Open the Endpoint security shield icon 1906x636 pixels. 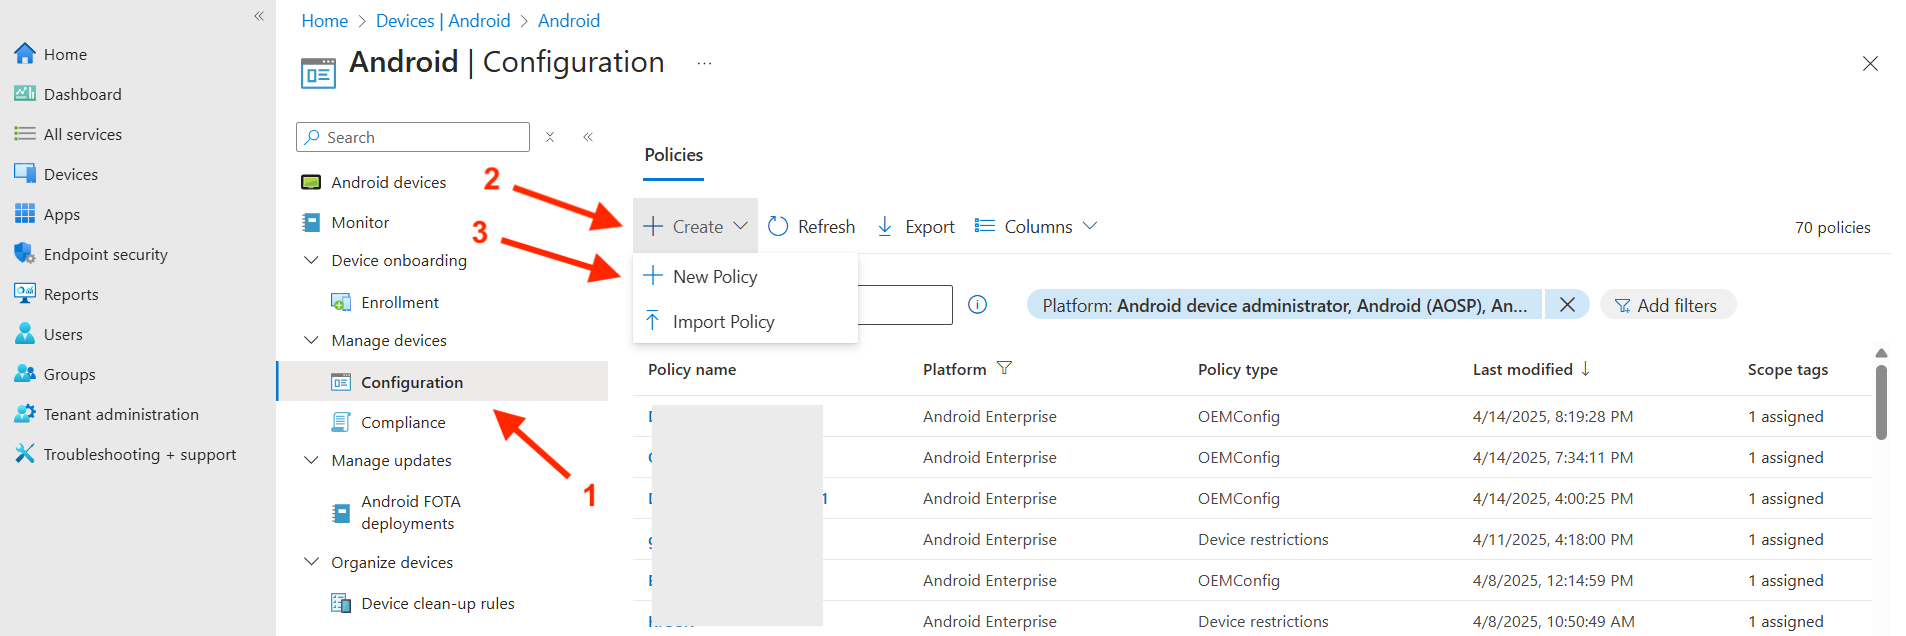24,254
